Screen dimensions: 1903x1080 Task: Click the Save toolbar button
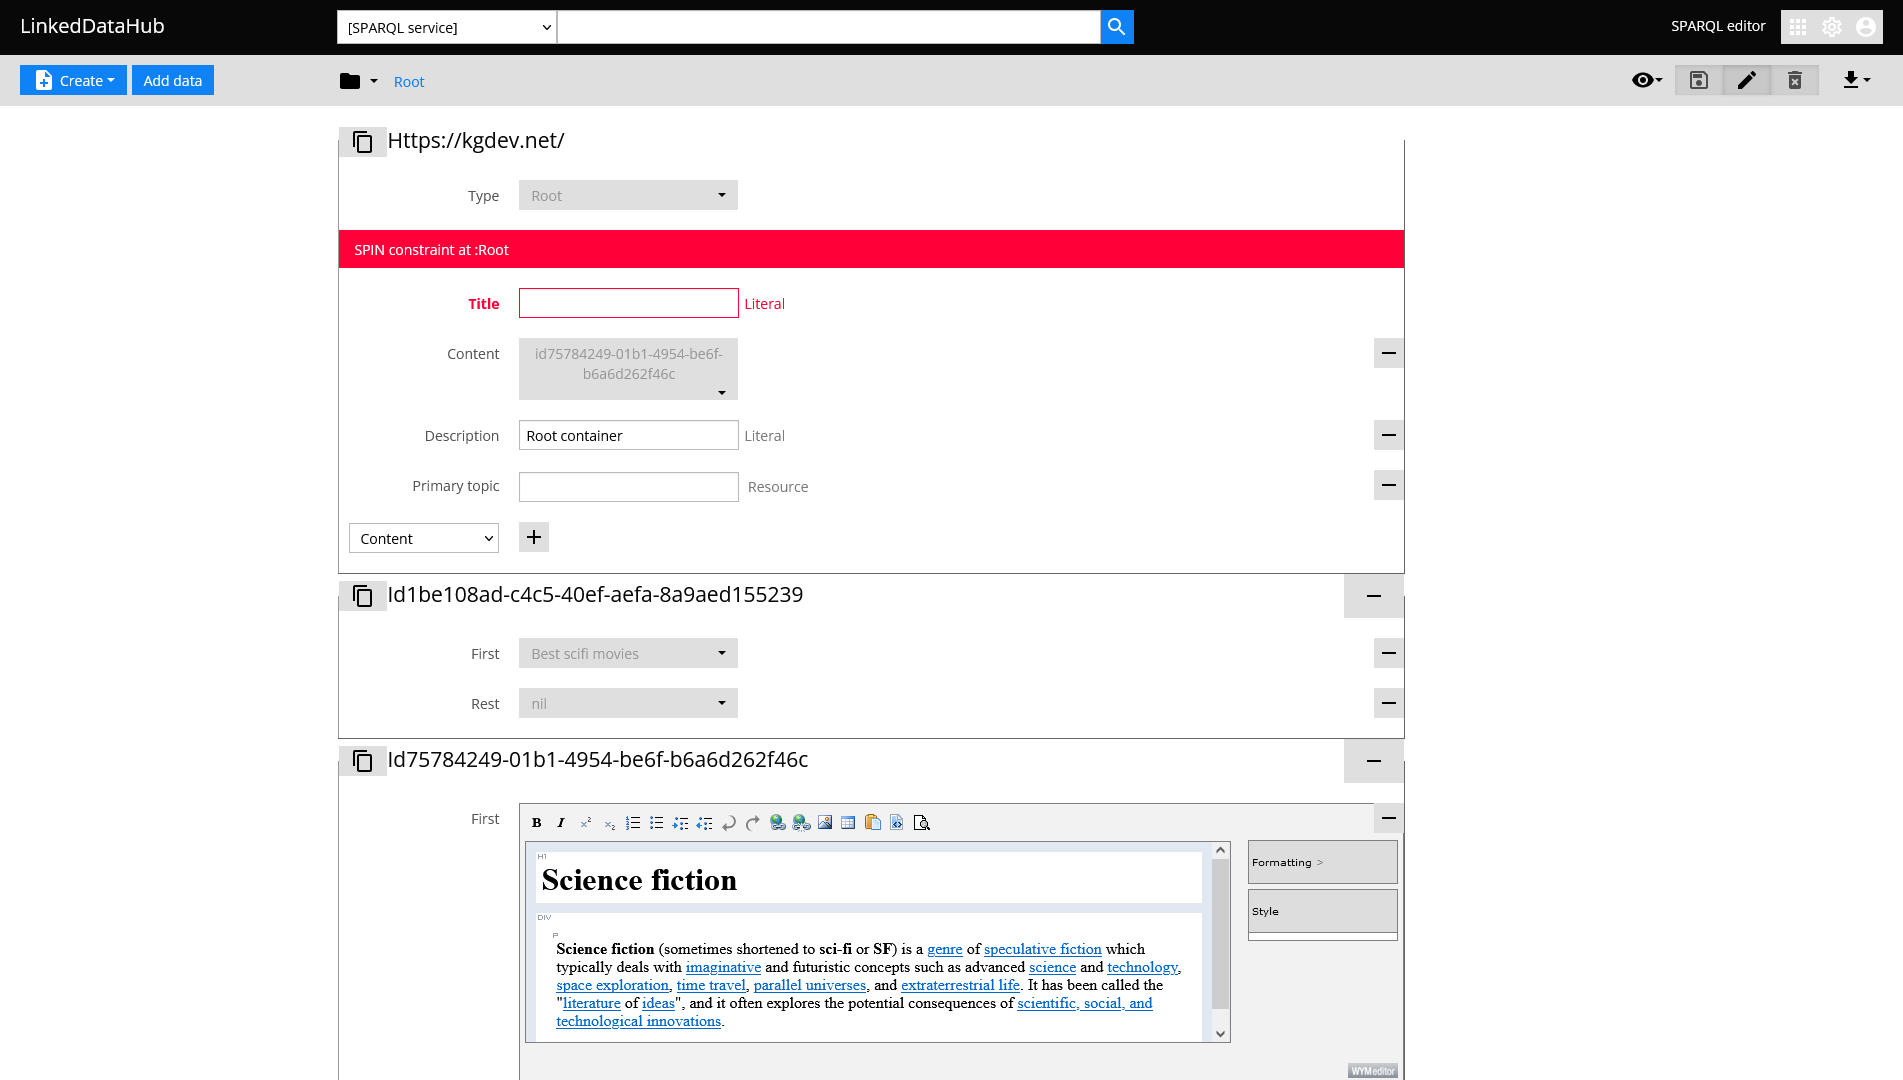point(1697,80)
